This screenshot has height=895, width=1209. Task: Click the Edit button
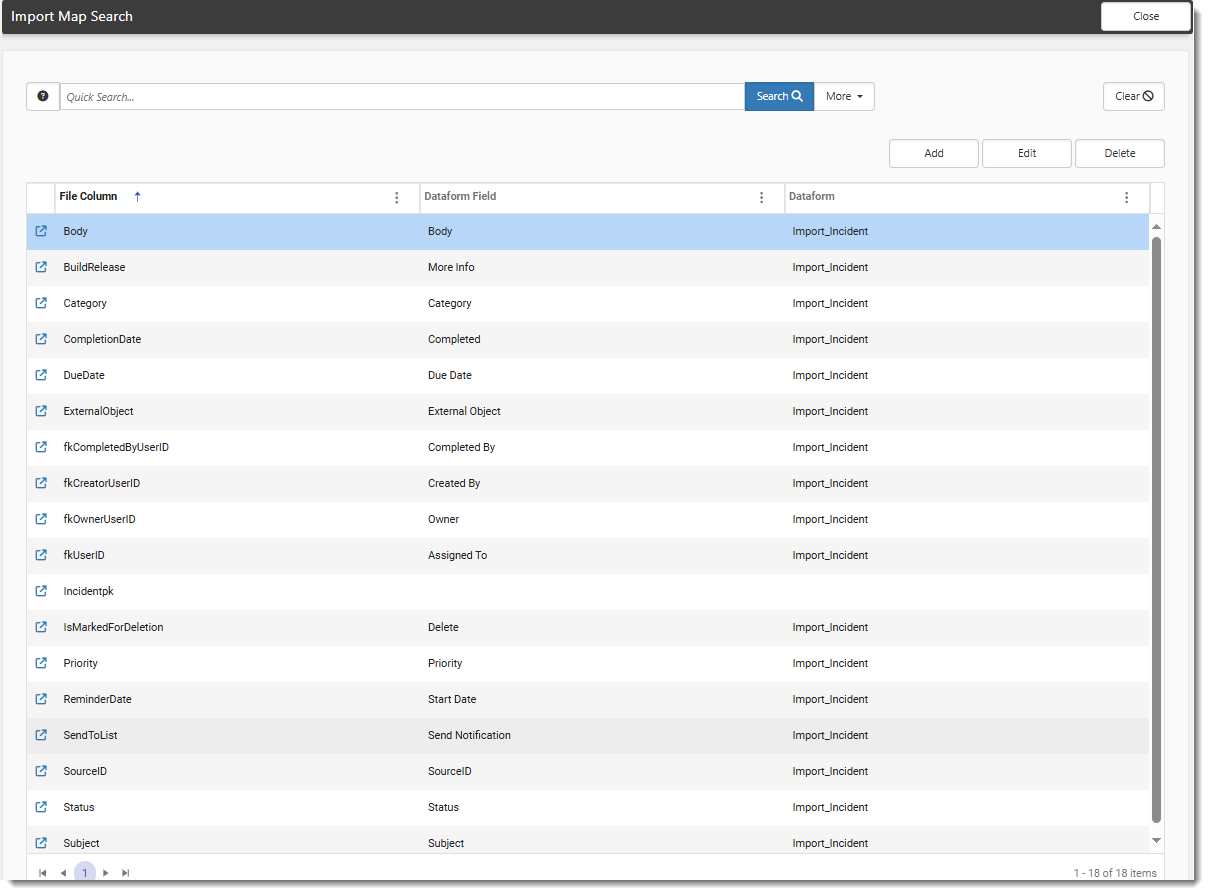pyautogui.click(x=1027, y=153)
